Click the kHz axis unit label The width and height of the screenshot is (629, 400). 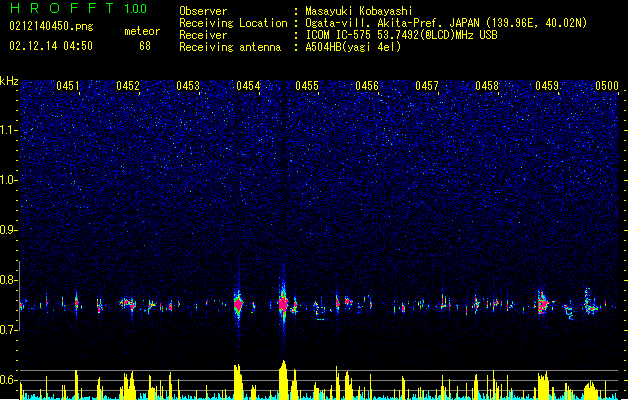point(9,81)
